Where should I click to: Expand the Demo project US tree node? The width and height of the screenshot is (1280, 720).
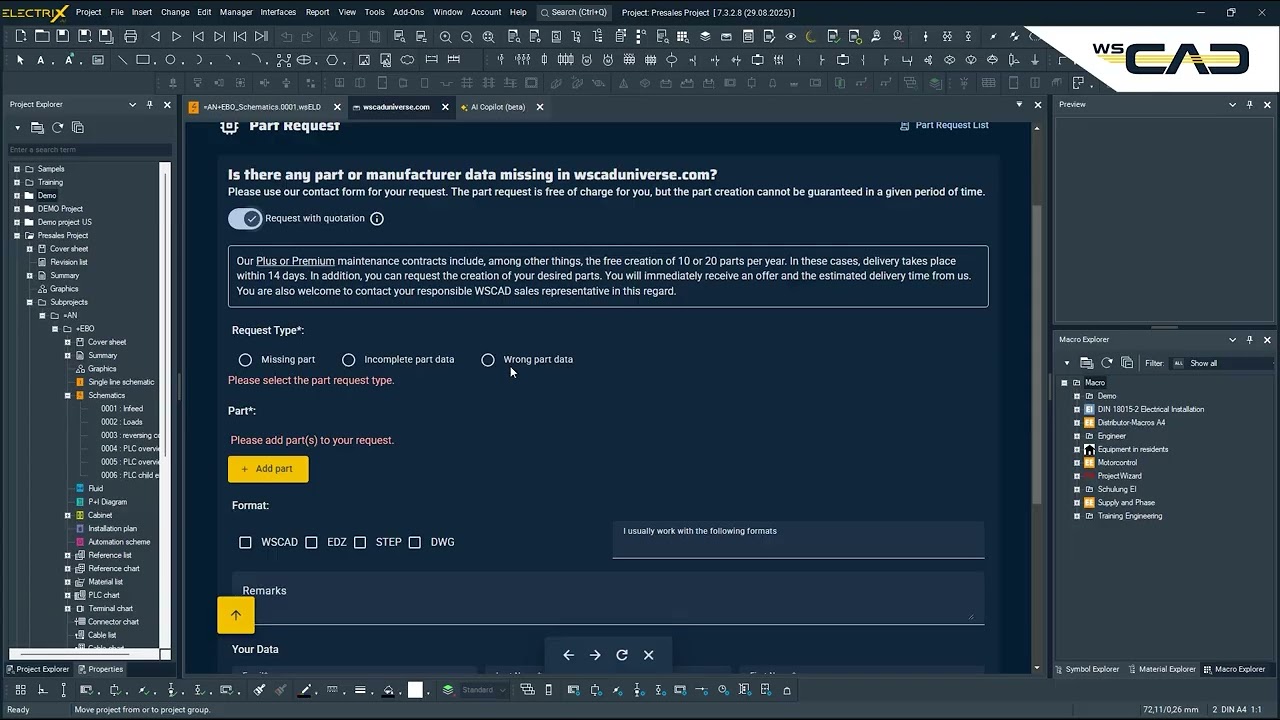click(17, 222)
